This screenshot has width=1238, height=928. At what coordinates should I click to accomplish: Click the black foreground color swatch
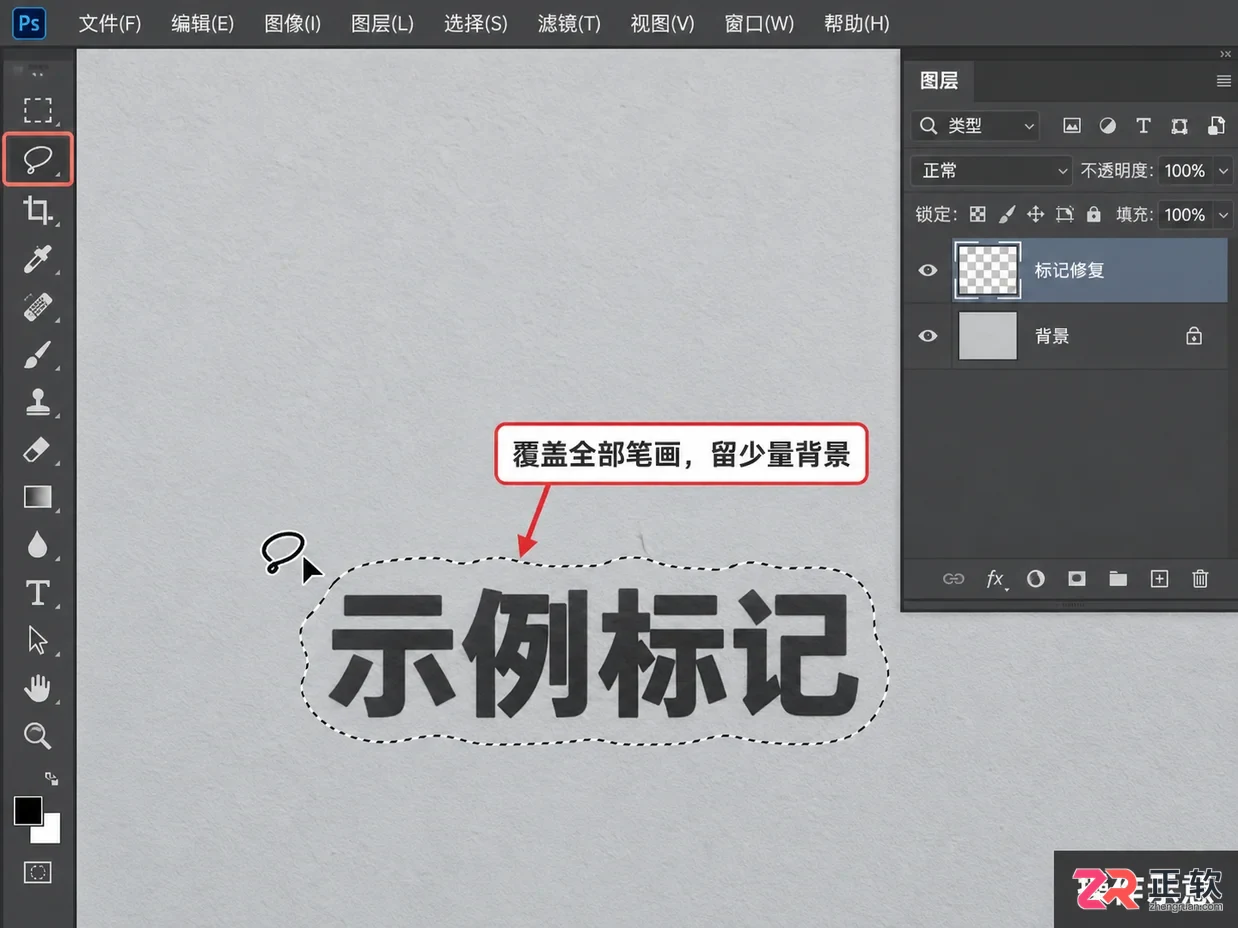[26, 810]
